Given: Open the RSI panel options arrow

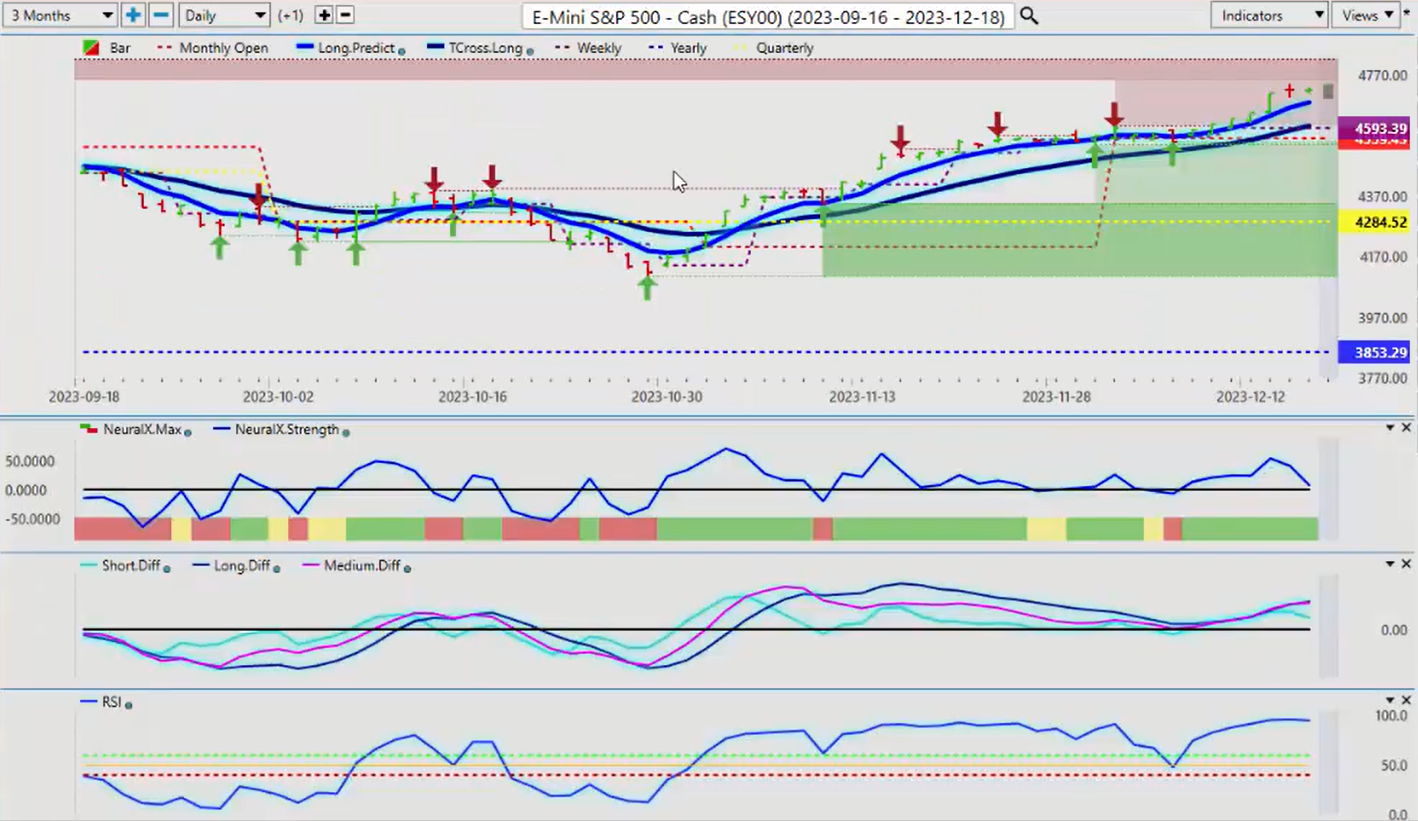Looking at the screenshot, I should click(1390, 700).
